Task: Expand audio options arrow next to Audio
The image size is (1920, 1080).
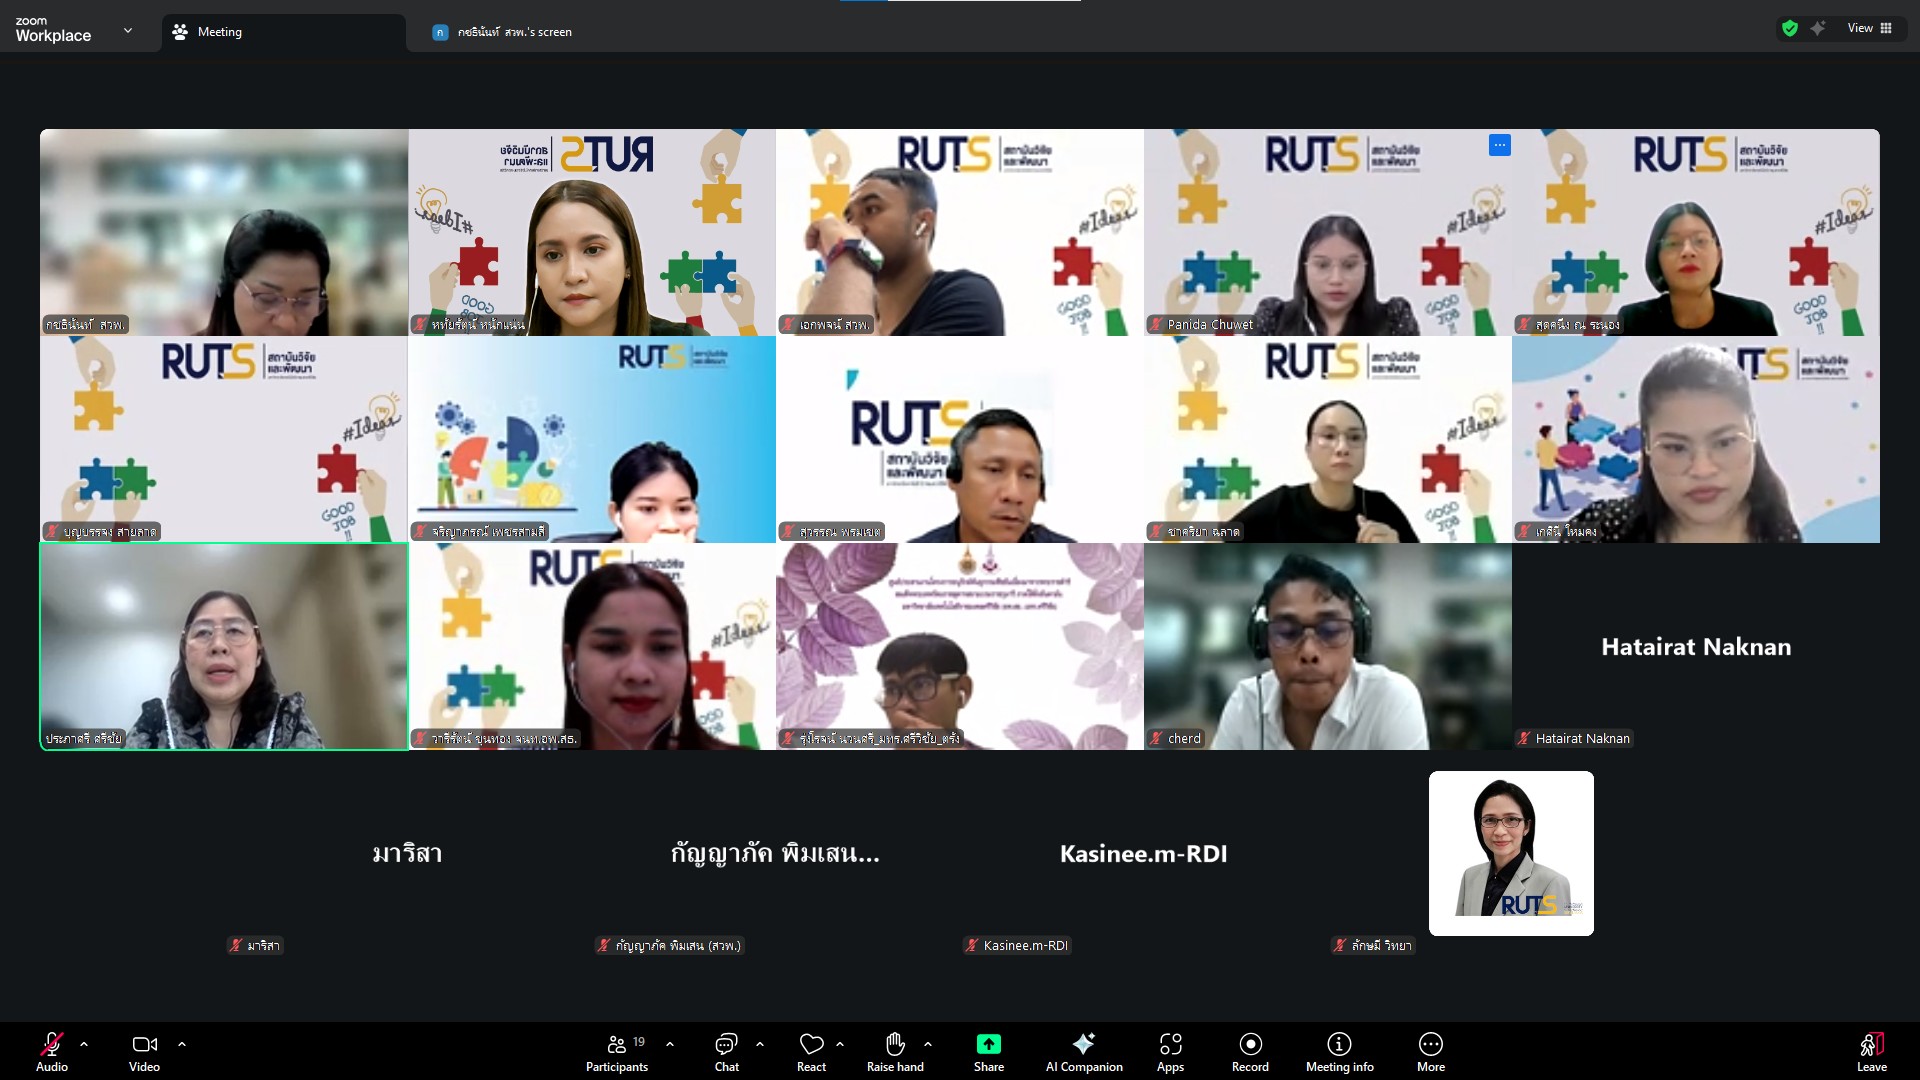Action: [x=84, y=1044]
